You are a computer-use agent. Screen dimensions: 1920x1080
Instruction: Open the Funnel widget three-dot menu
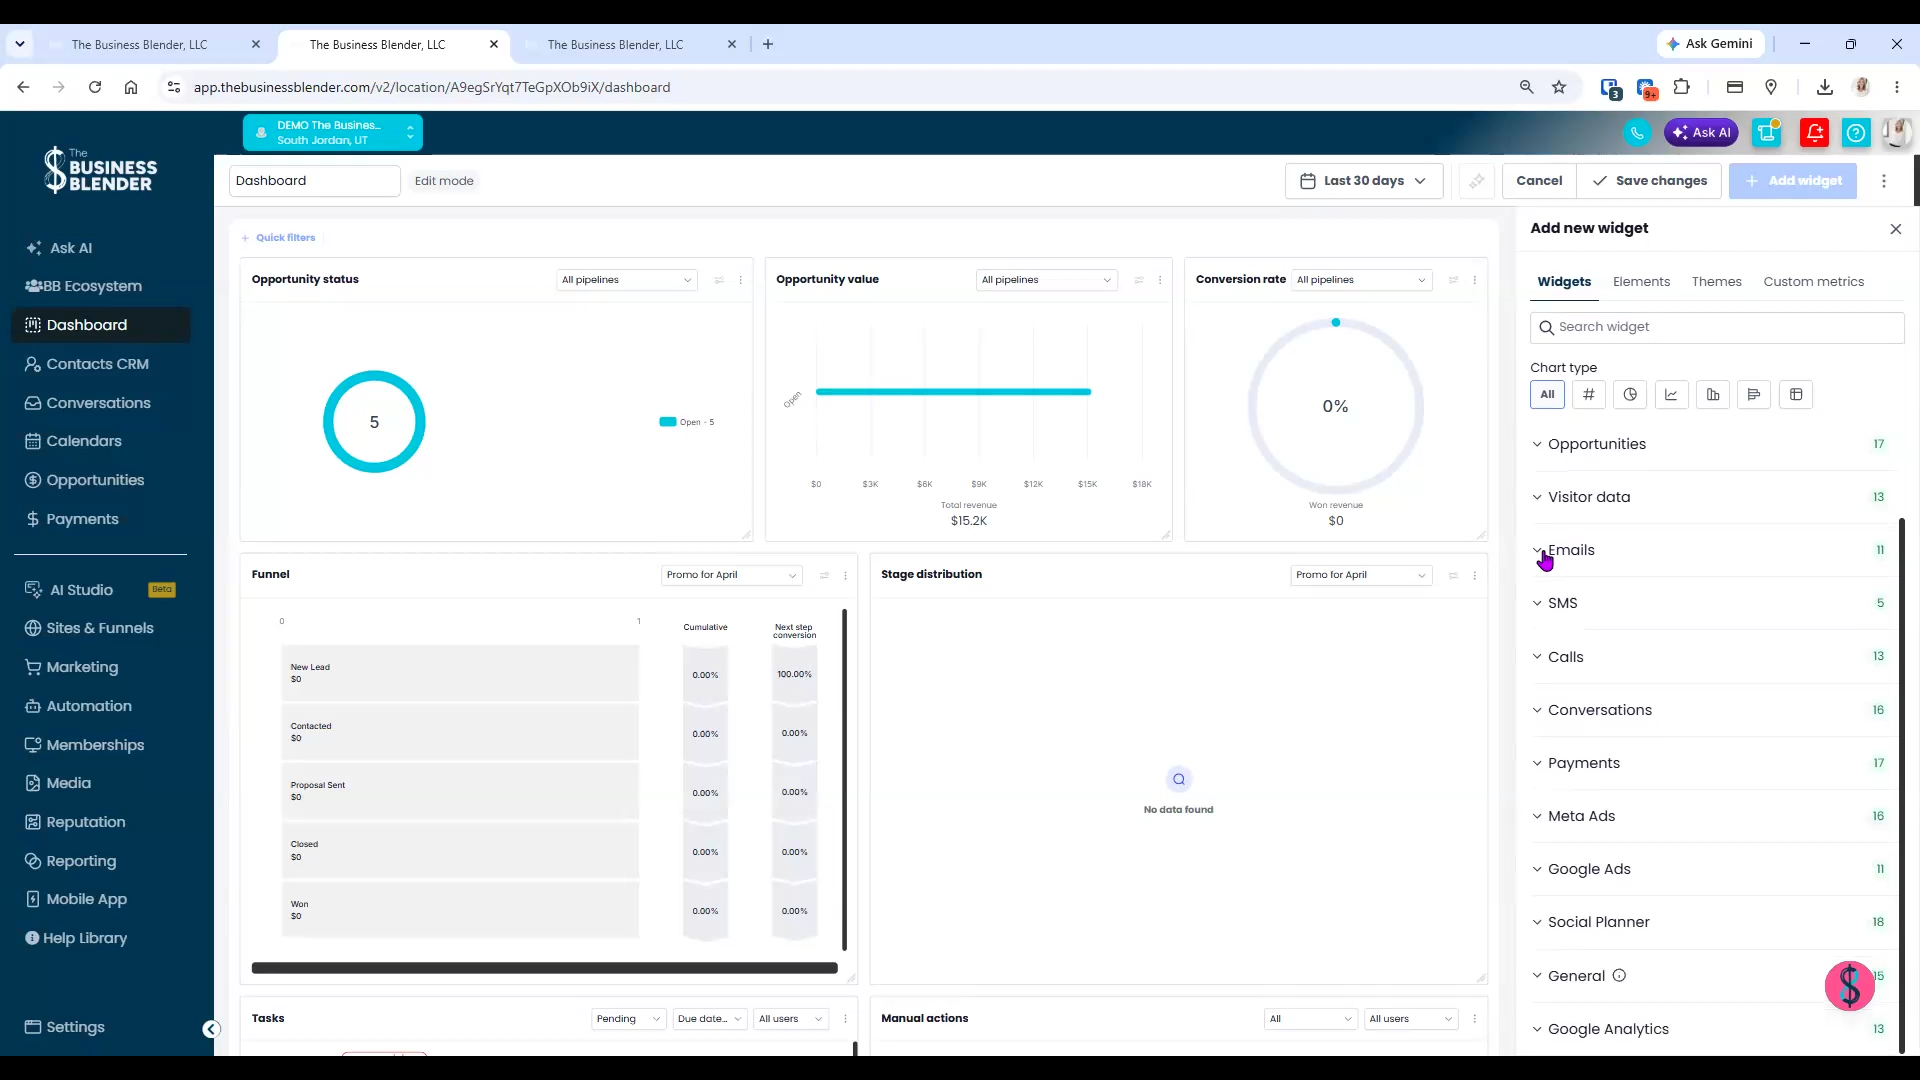(846, 575)
